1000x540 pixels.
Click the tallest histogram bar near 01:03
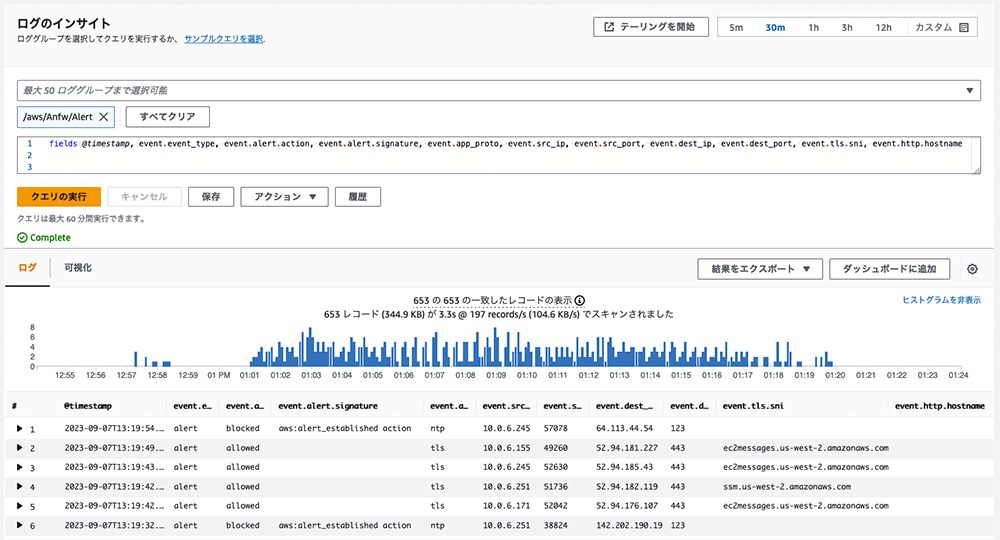click(311, 347)
